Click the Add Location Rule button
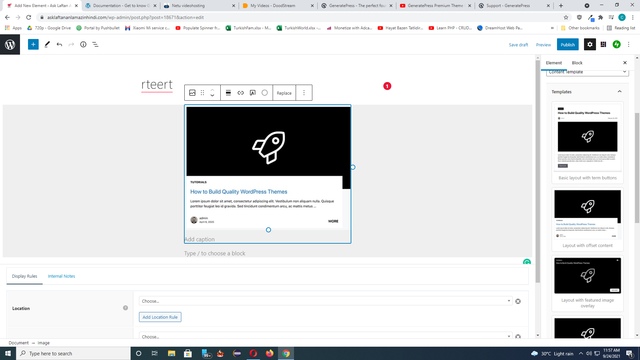This screenshot has width=640, height=360. (x=160, y=317)
